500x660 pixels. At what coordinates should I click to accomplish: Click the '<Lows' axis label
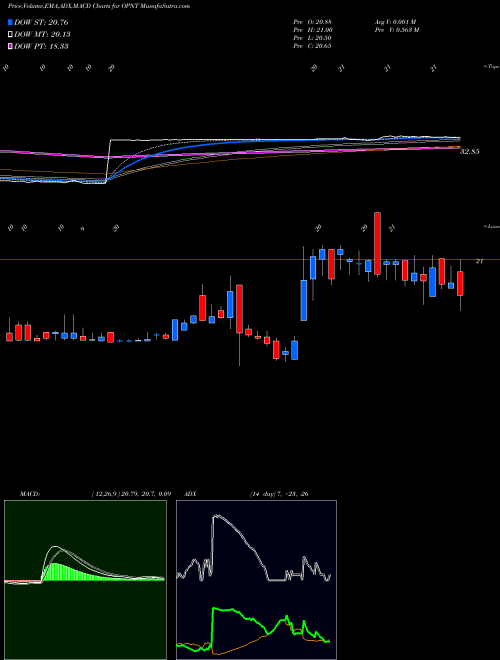[x=491, y=226]
